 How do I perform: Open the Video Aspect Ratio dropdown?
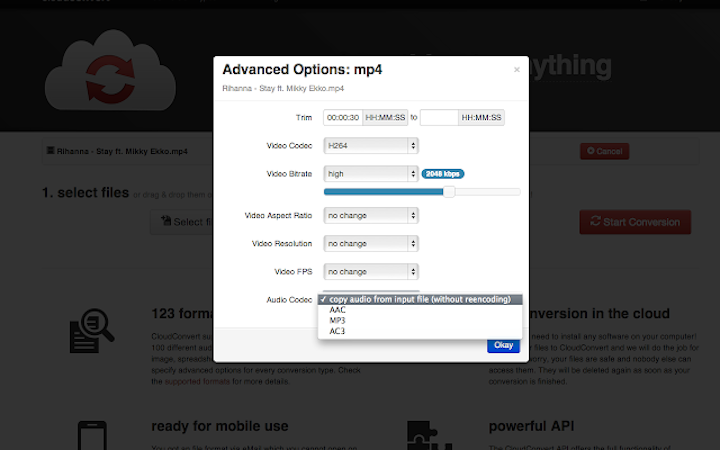click(x=371, y=215)
